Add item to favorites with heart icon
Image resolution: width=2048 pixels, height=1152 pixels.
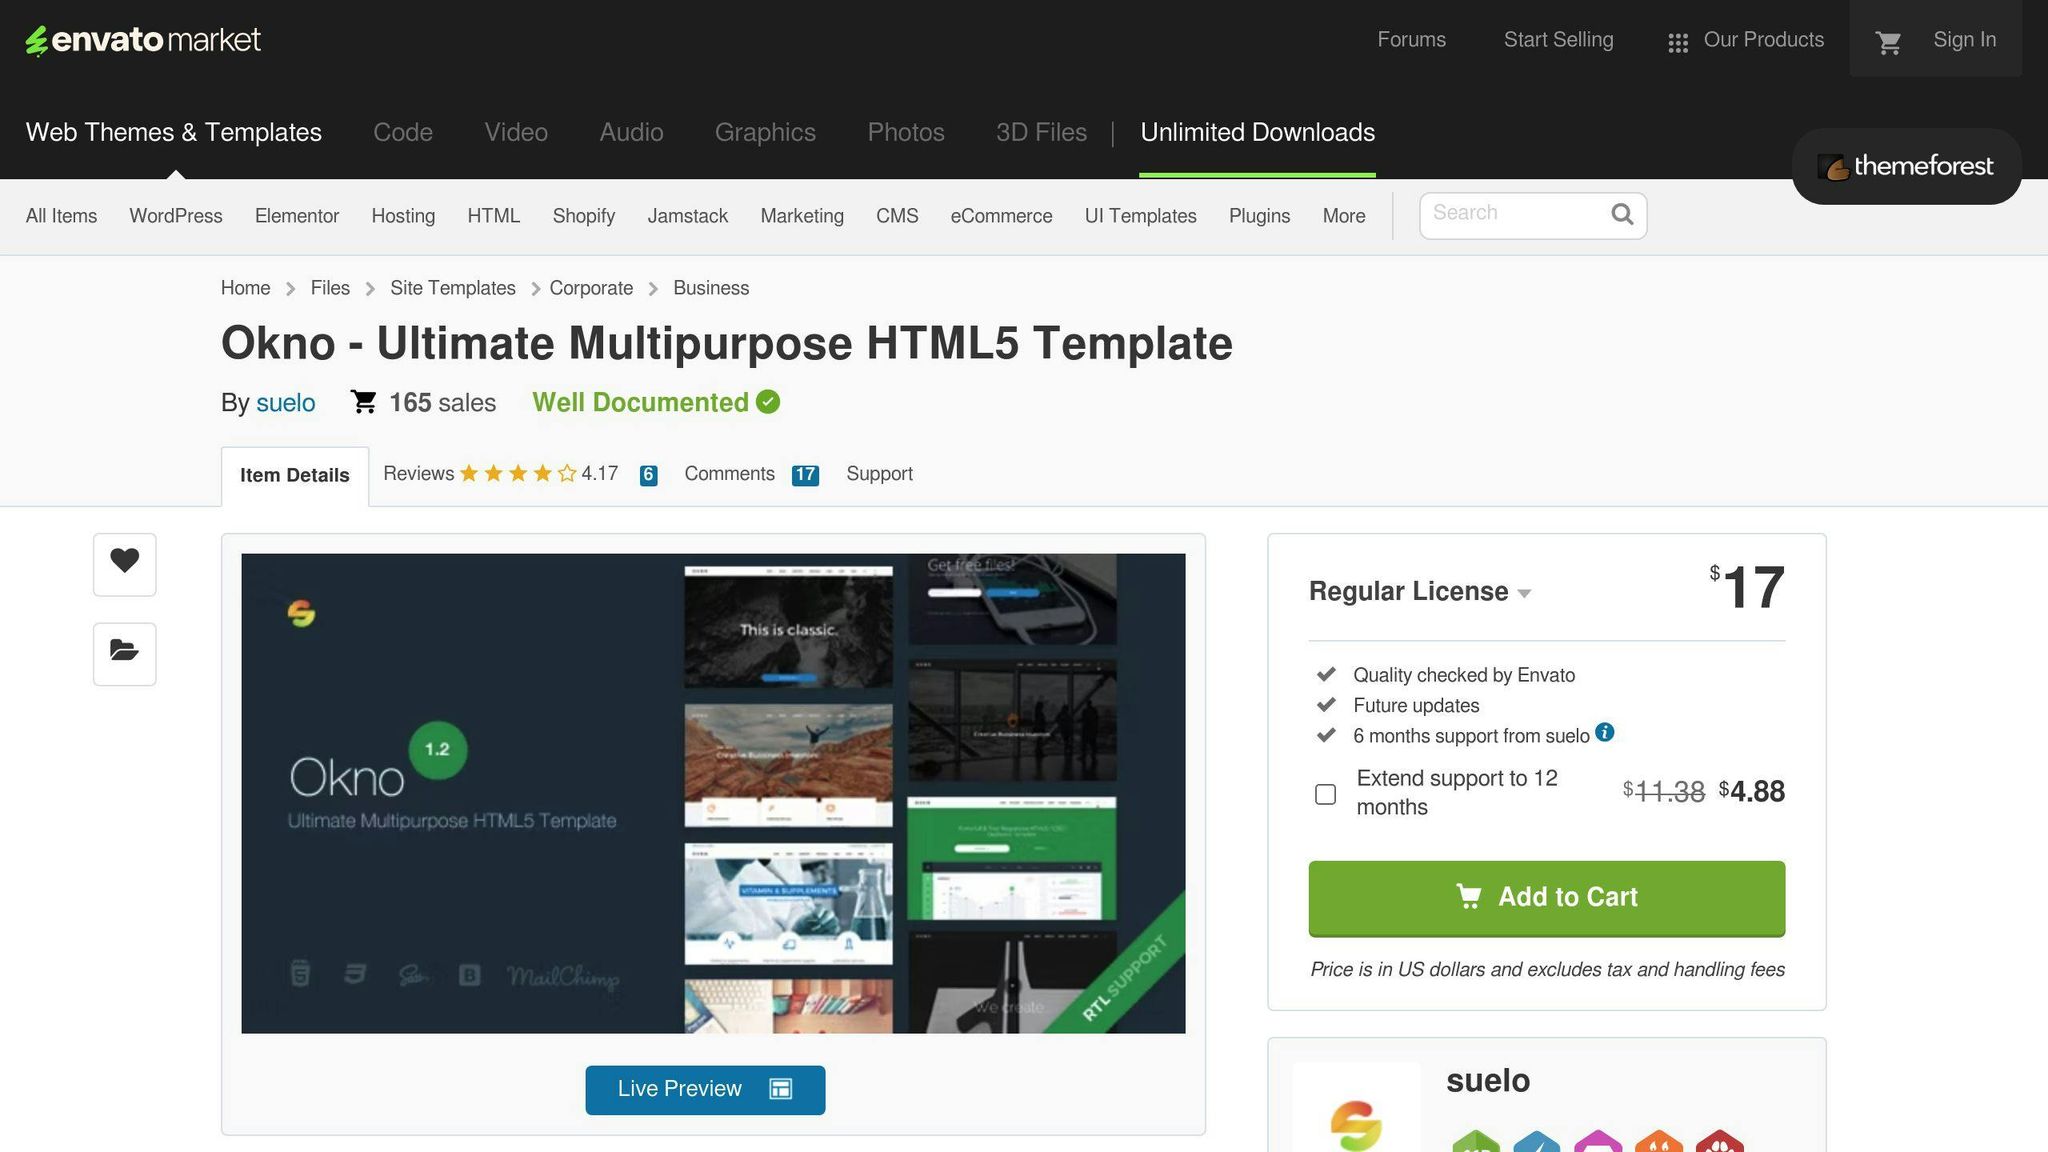(x=125, y=564)
